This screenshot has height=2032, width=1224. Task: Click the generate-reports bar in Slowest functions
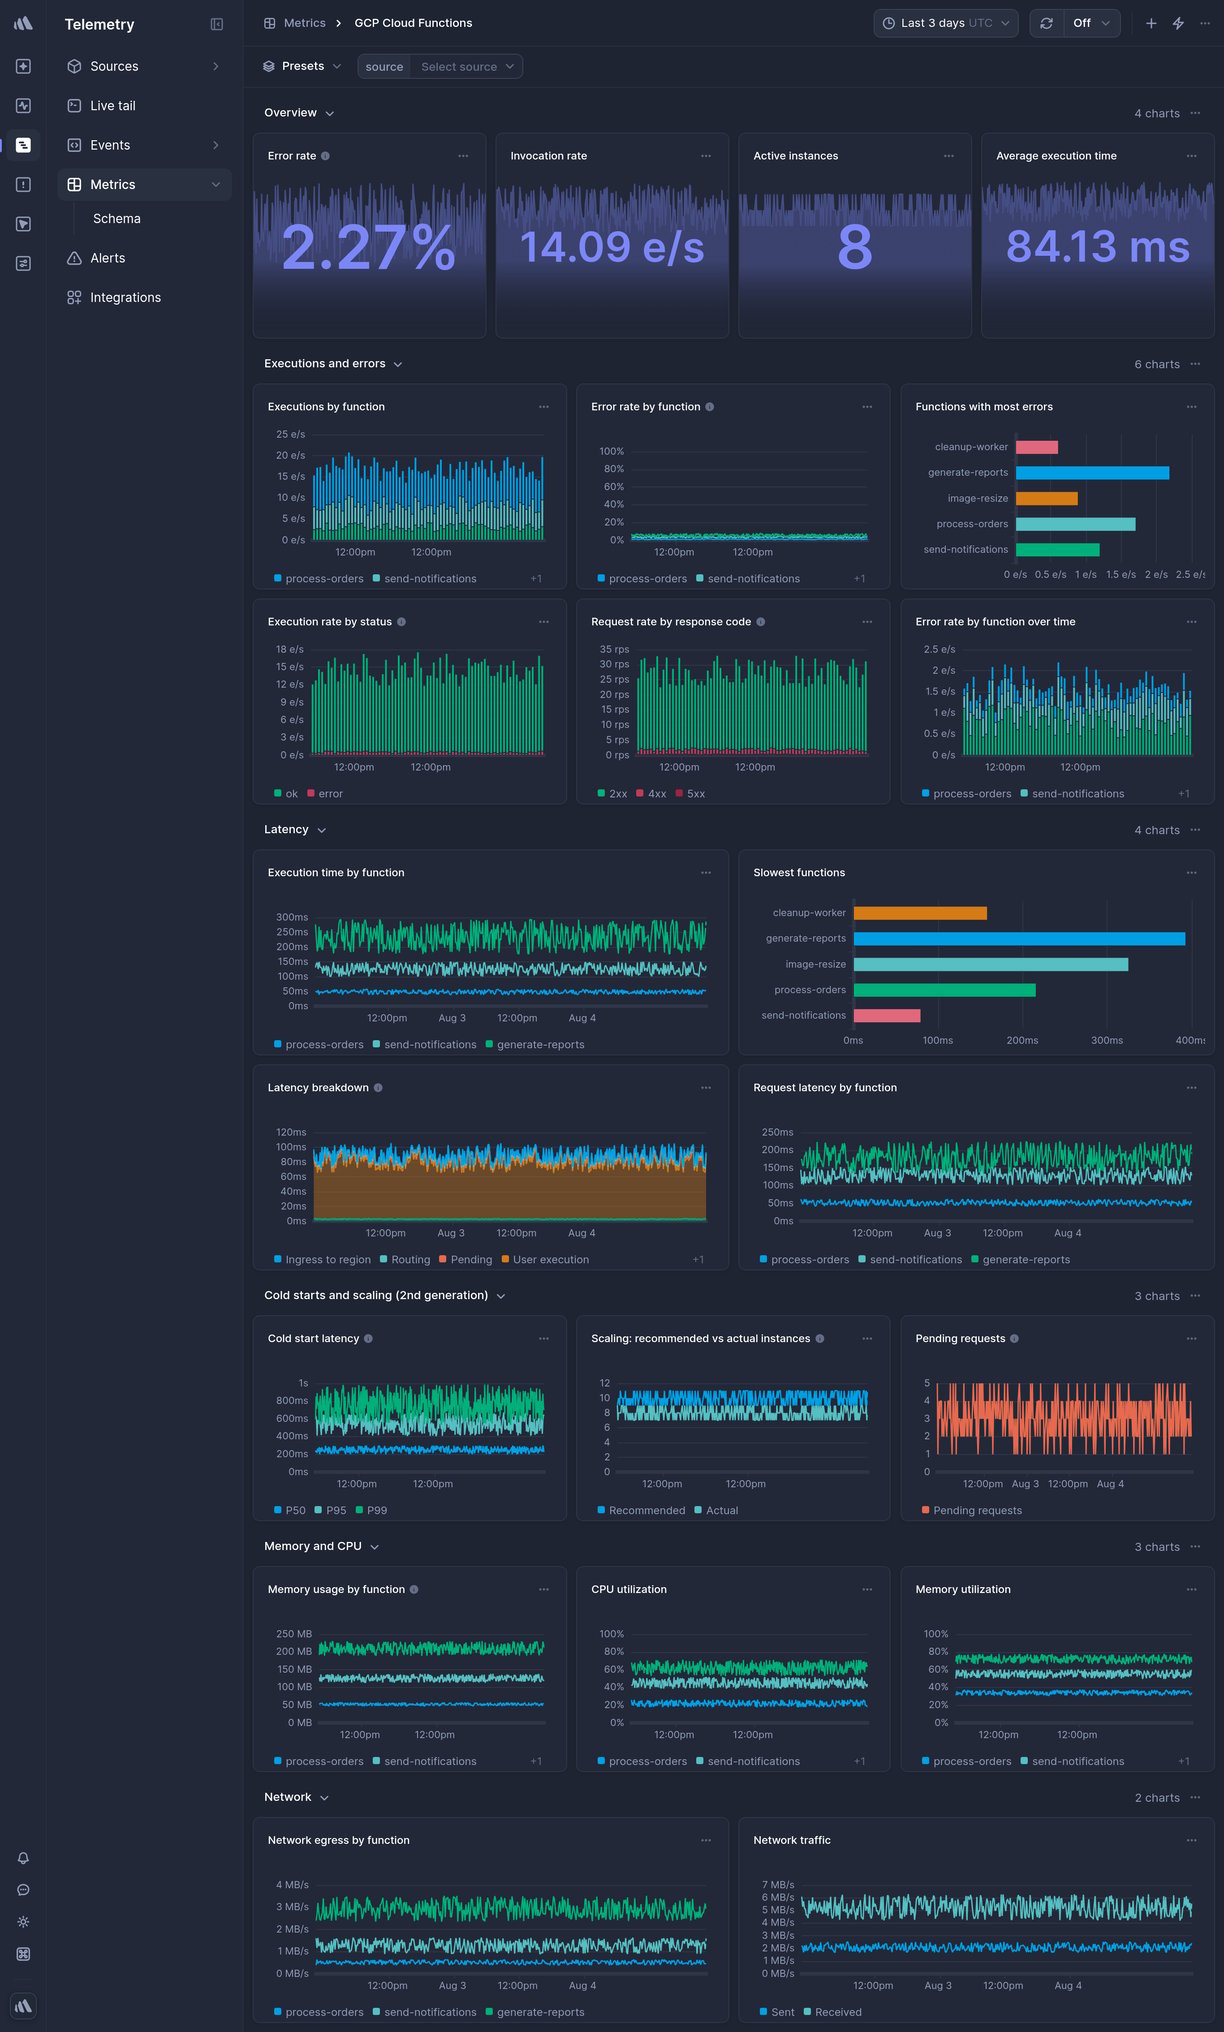pos(1019,939)
